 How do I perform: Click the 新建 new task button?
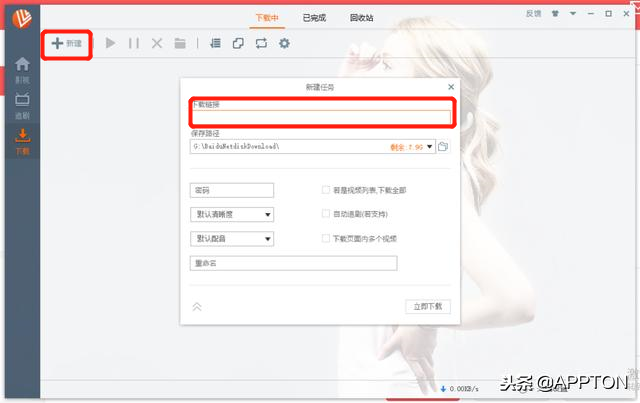(x=67, y=43)
